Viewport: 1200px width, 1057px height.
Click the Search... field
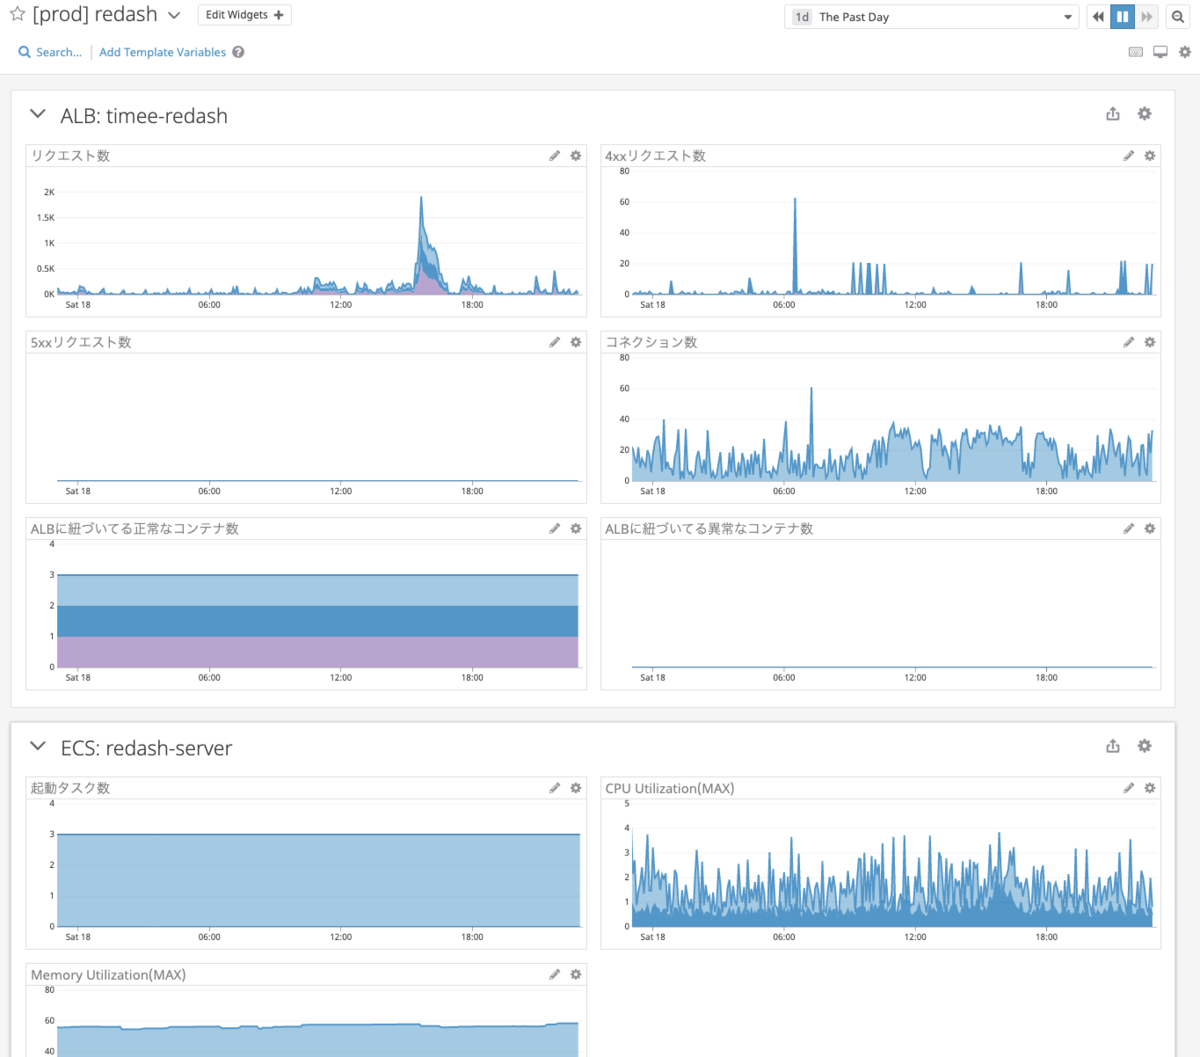click(50, 52)
